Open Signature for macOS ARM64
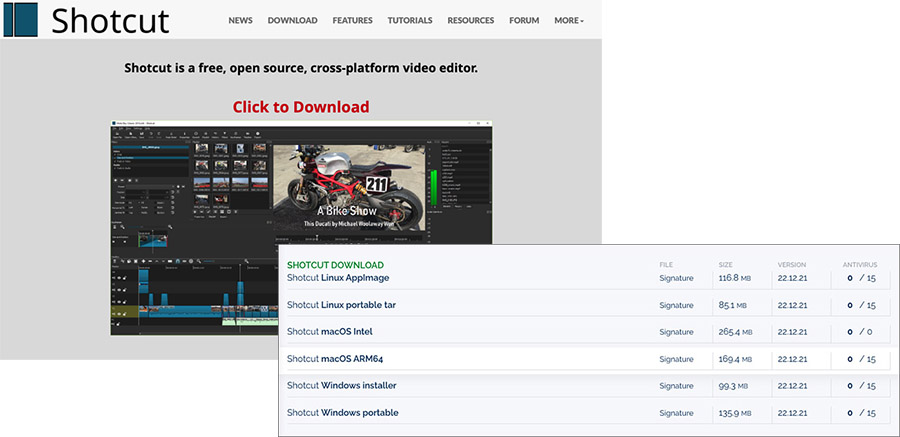 676,359
